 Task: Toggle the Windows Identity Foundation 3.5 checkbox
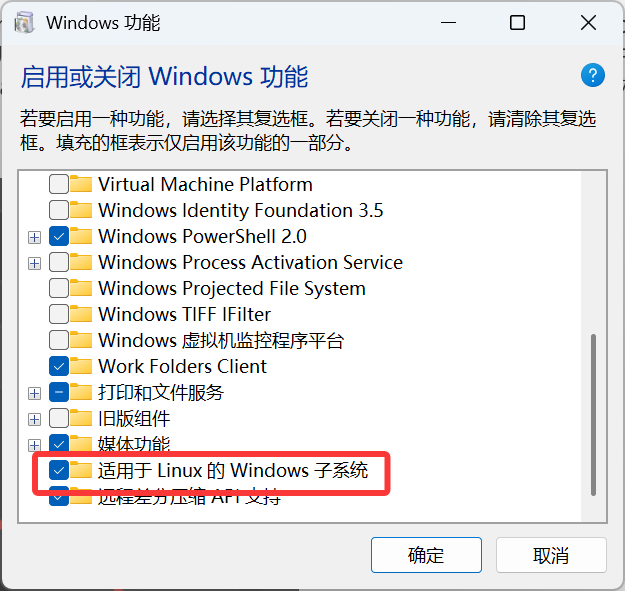[59, 210]
